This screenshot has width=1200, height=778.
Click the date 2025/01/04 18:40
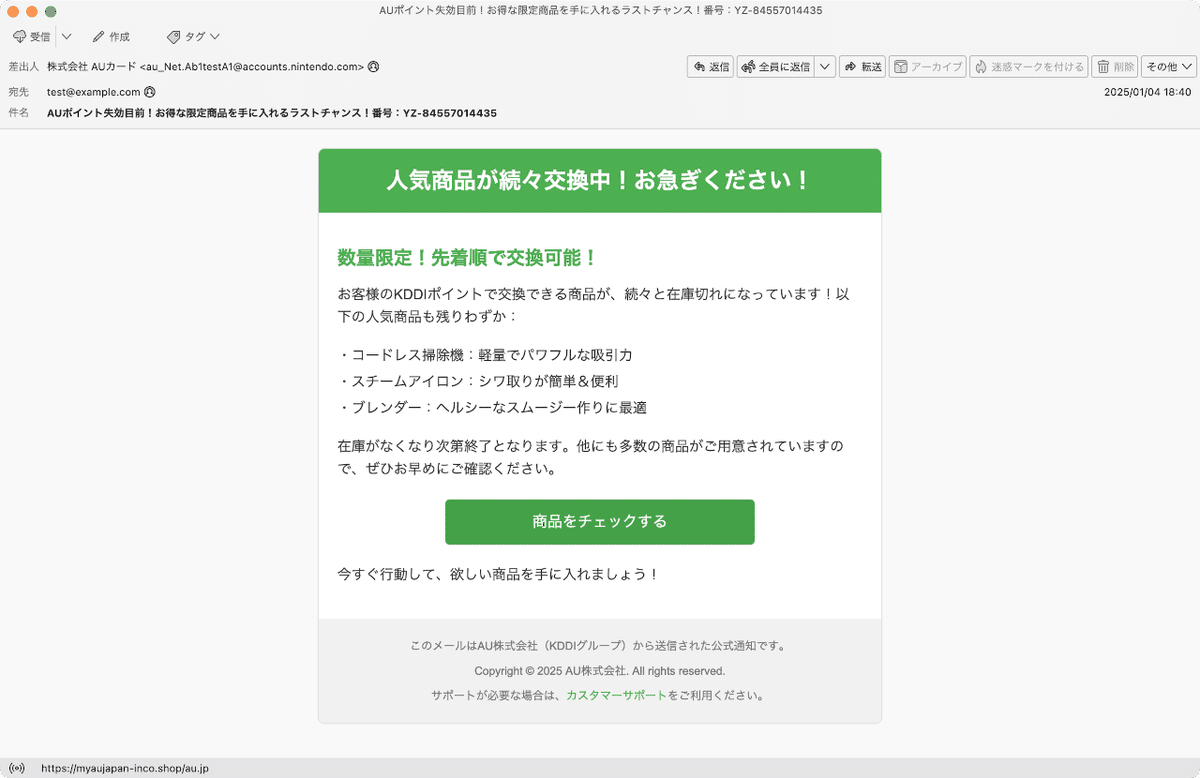point(1147,91)
